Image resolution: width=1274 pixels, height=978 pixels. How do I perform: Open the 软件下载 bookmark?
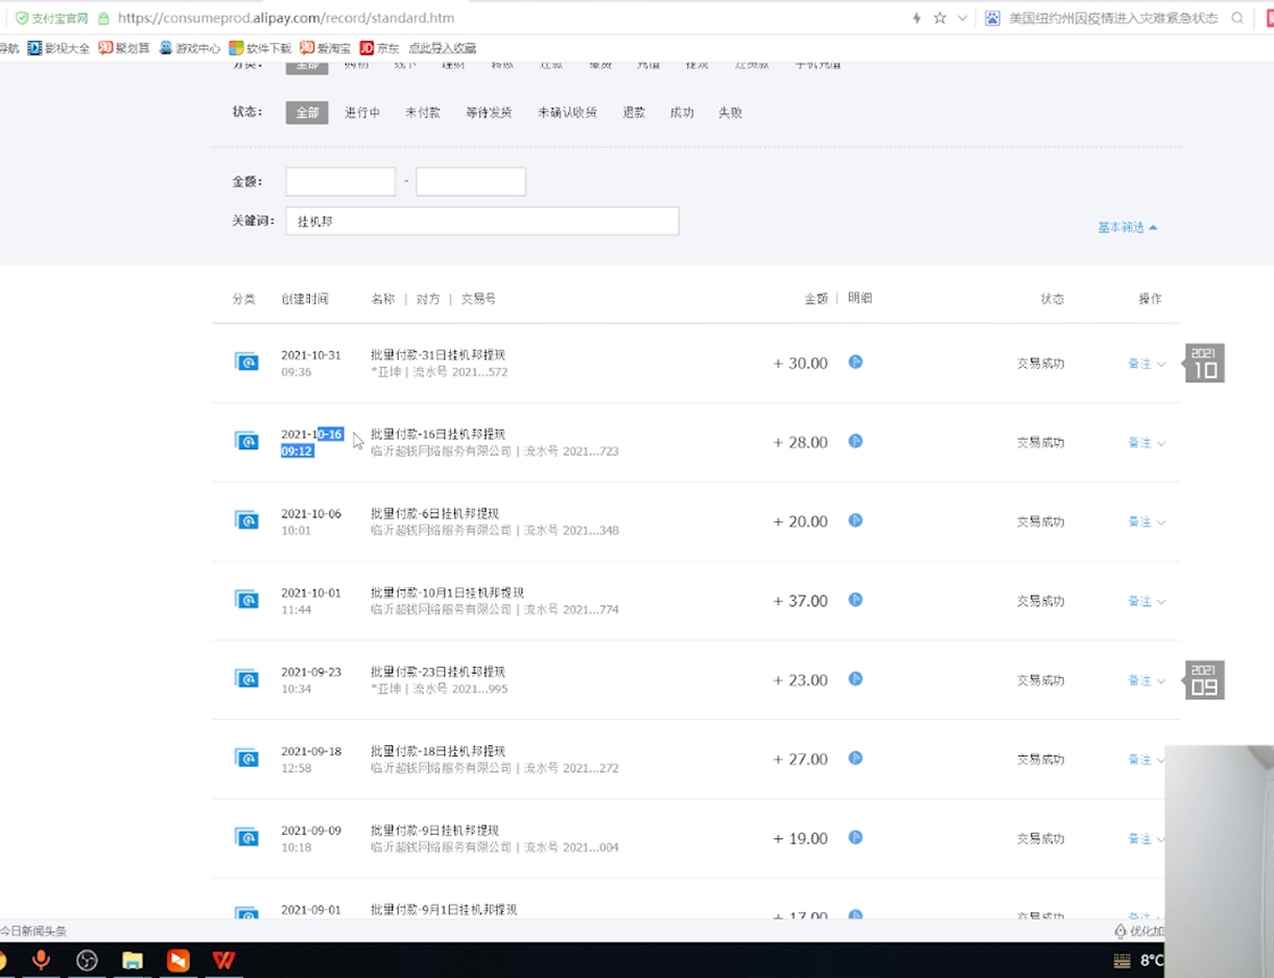pyautogui.click(x=260, y=48)
